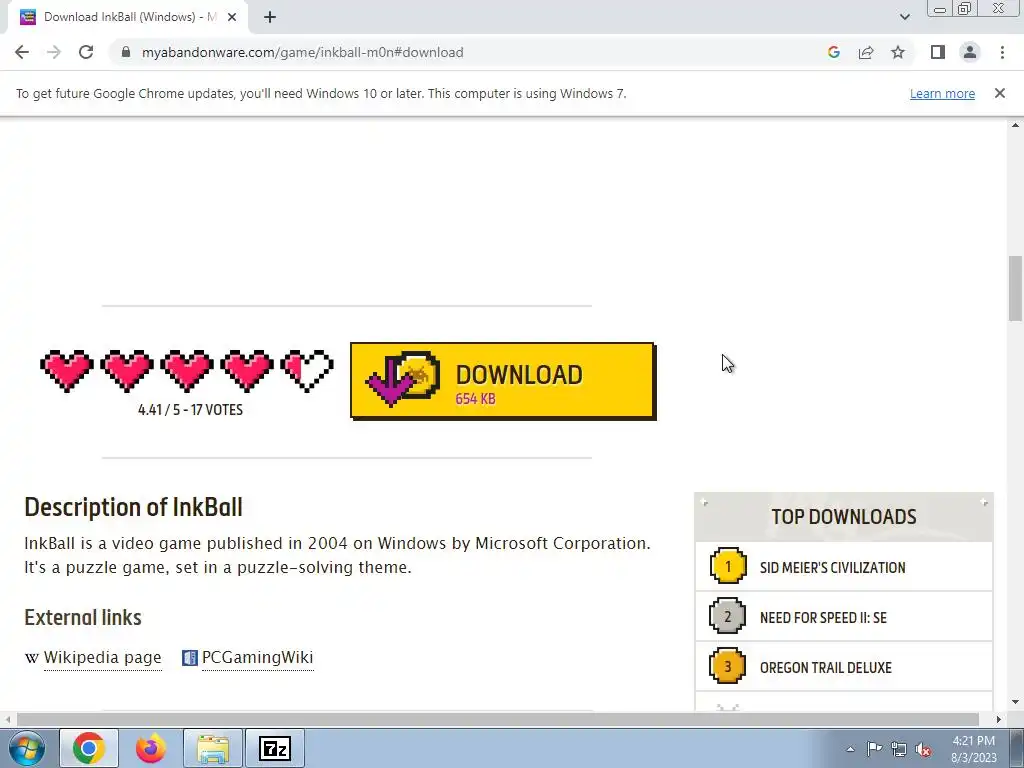This screenshot has height=768, width=1024.
Task: Rate the game three hearts
Action: click(187, 370)
